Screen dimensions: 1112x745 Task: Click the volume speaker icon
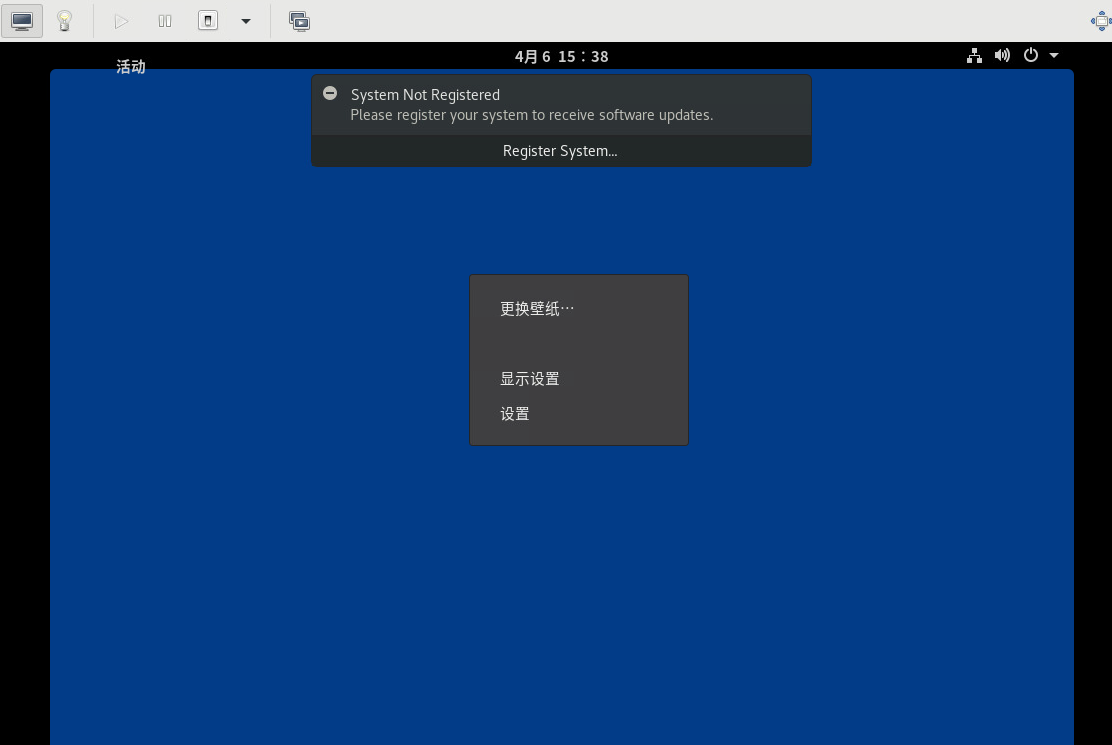click(x=1002, y=56)
